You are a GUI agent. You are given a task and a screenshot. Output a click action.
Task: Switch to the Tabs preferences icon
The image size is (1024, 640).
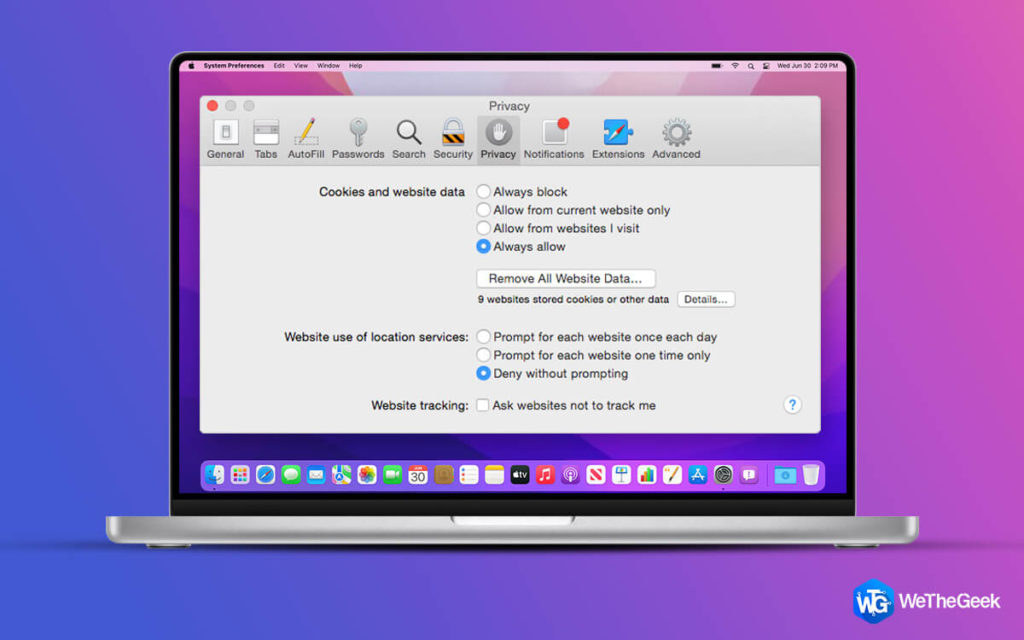click(266, 139)
